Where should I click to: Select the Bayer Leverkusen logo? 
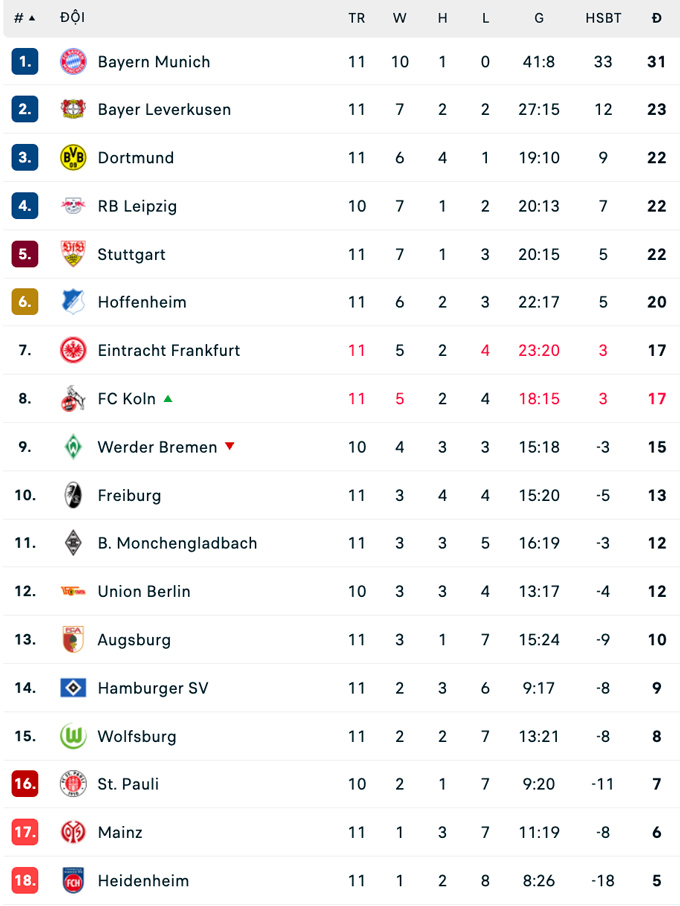[x=73, y=110]
